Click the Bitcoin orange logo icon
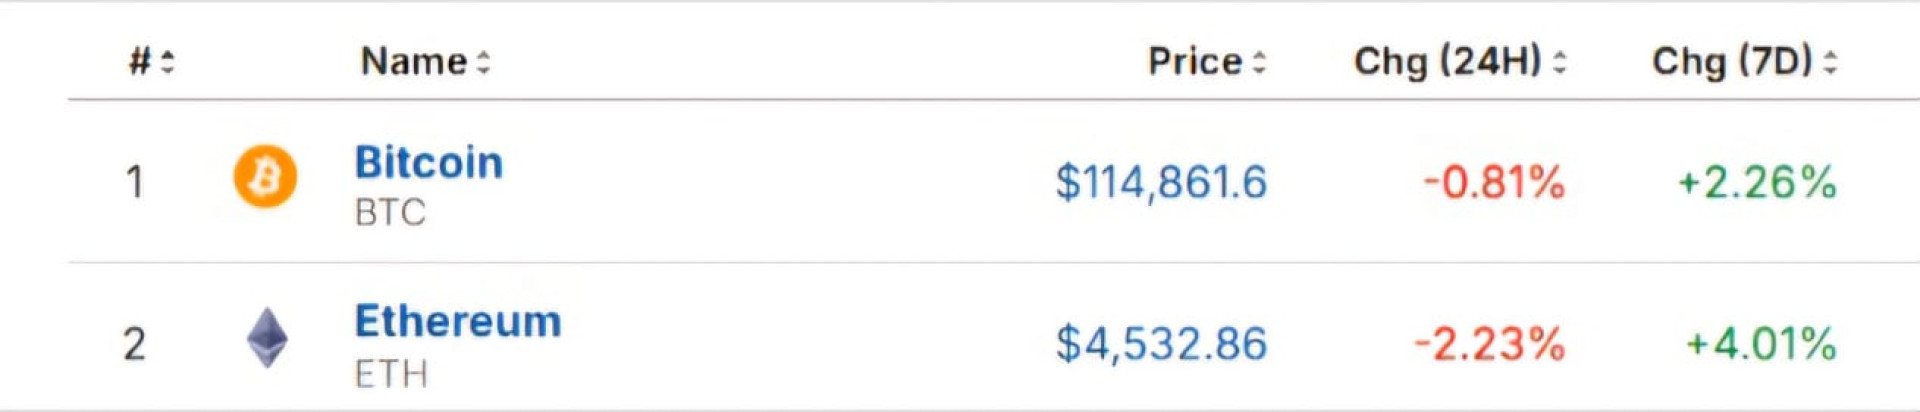This screenshot has height=412, width=1920. click(265, 177)
